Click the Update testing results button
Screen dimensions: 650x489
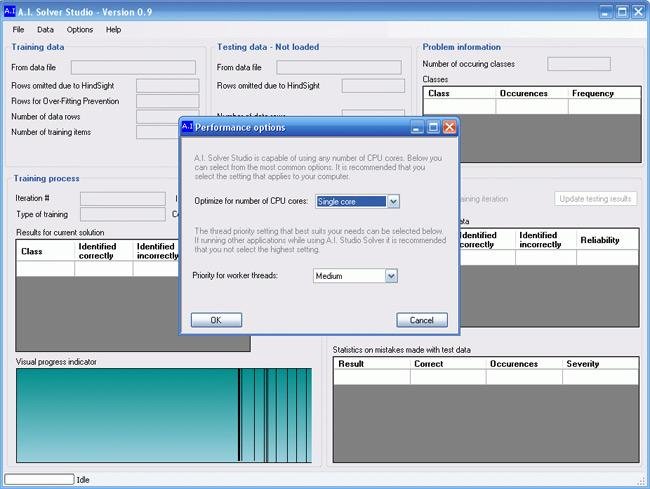(595, 199)
